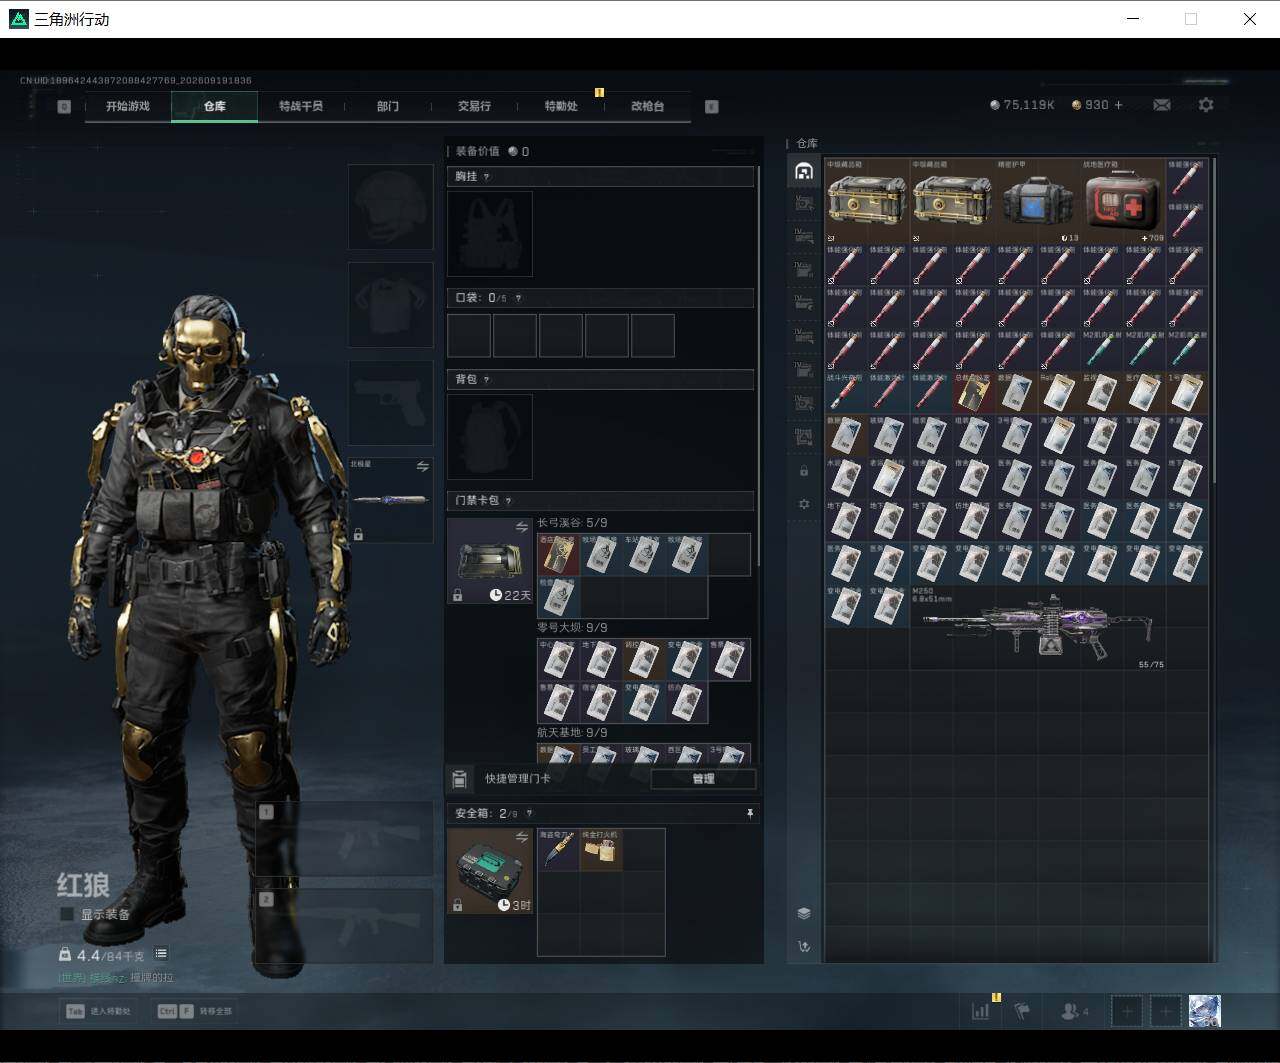
Task: Pin the 安全箱 panel
Action: pos(750,814)
